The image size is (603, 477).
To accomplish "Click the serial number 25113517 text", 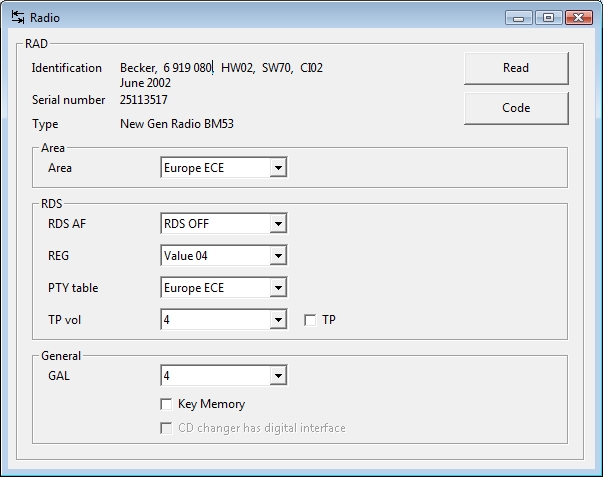I will pyautogui.click(x=144, y=100).
